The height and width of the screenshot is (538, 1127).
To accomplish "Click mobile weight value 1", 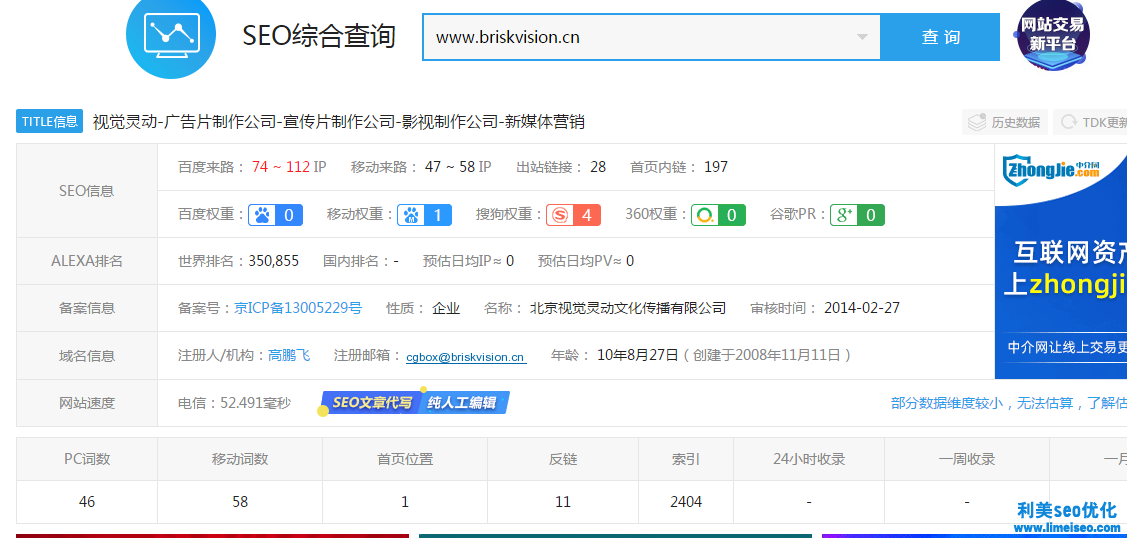I will (x=438, y=215).
